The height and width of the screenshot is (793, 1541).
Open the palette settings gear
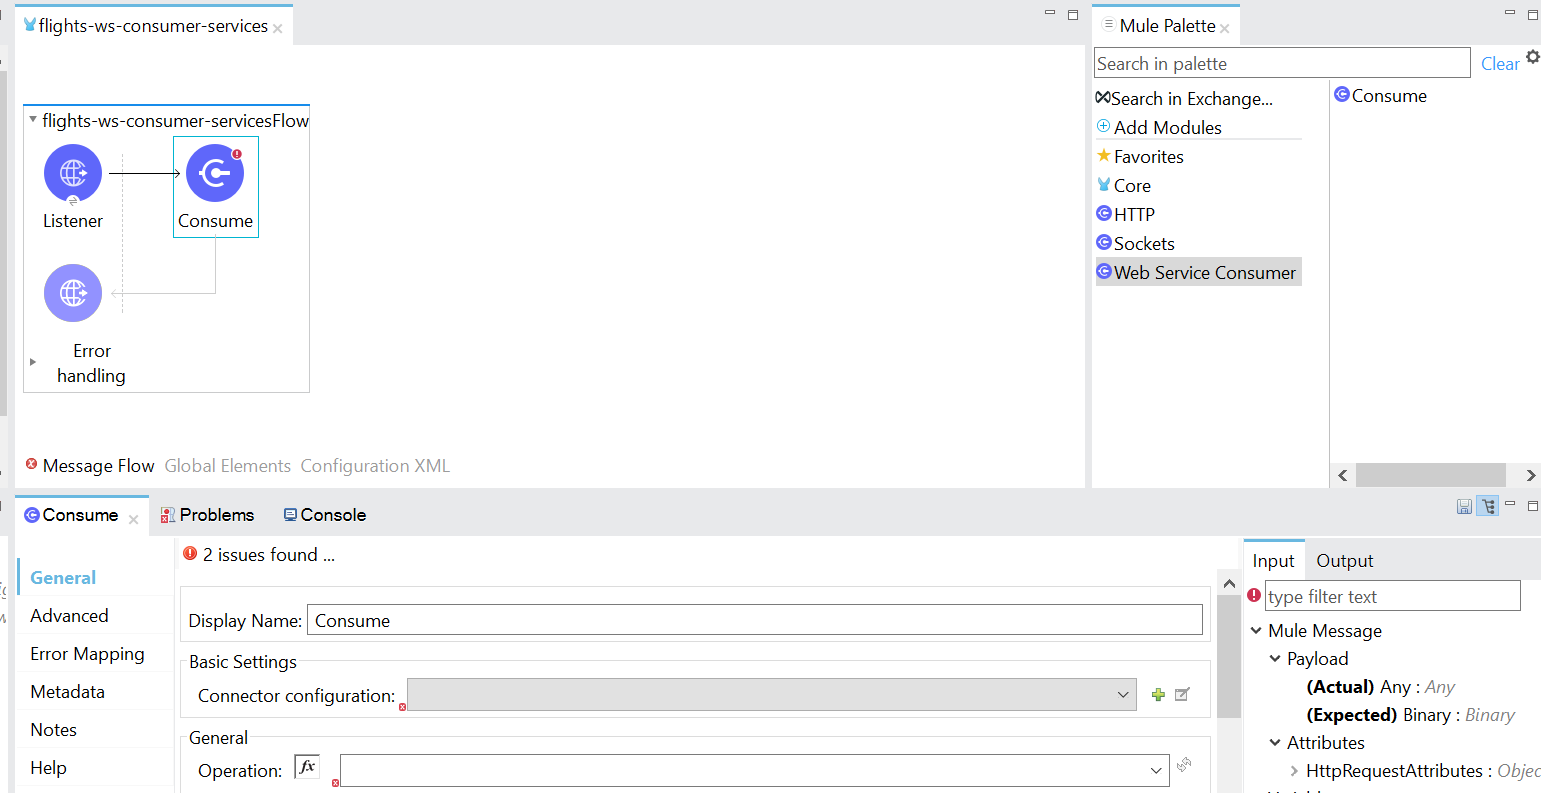point(1532,57)
